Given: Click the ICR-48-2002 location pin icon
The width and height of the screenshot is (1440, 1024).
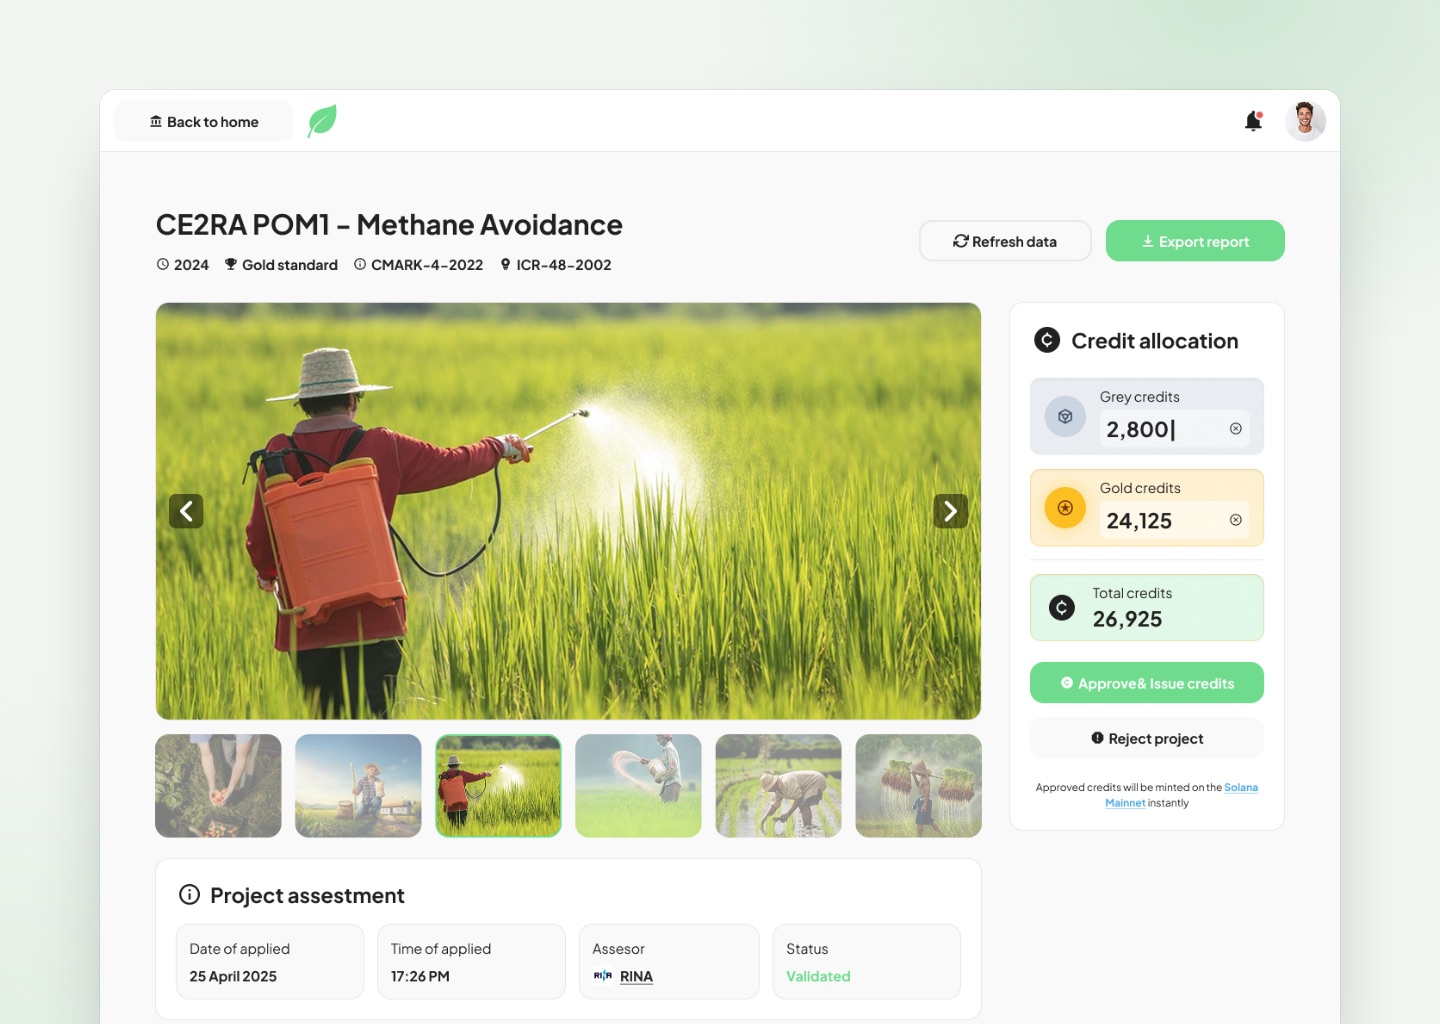Looking at the screenshot, I should pyautogui.click(x=506, y=265).
